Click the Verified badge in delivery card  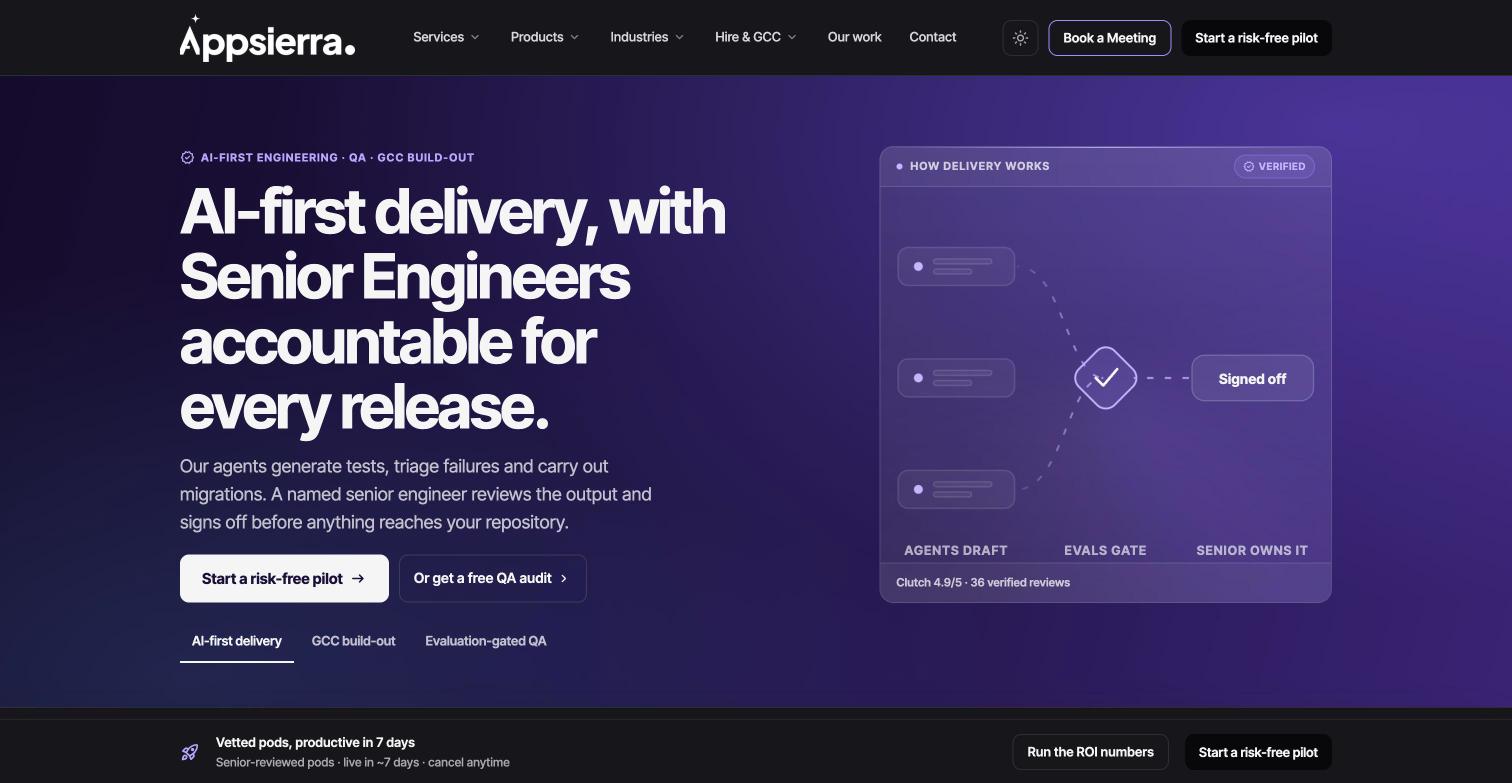[x=1274, y=166]
